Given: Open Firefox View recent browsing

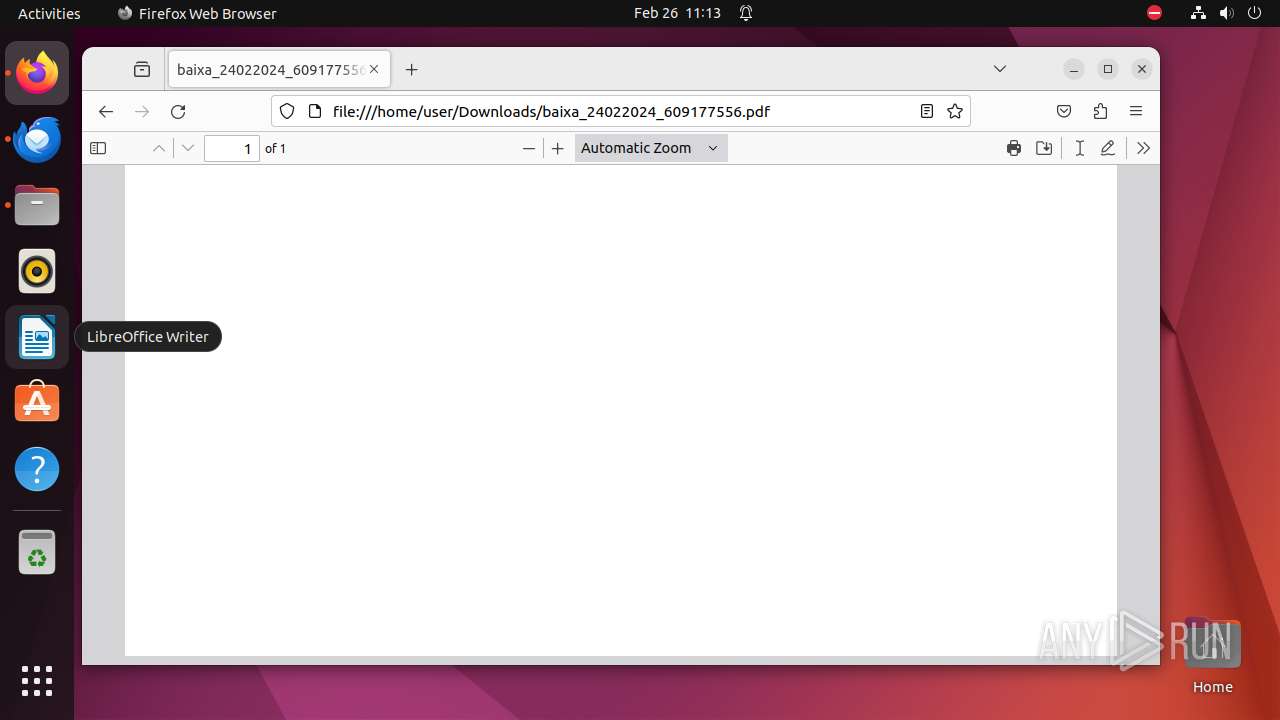Looking at the screenshot, I should 142,69.
